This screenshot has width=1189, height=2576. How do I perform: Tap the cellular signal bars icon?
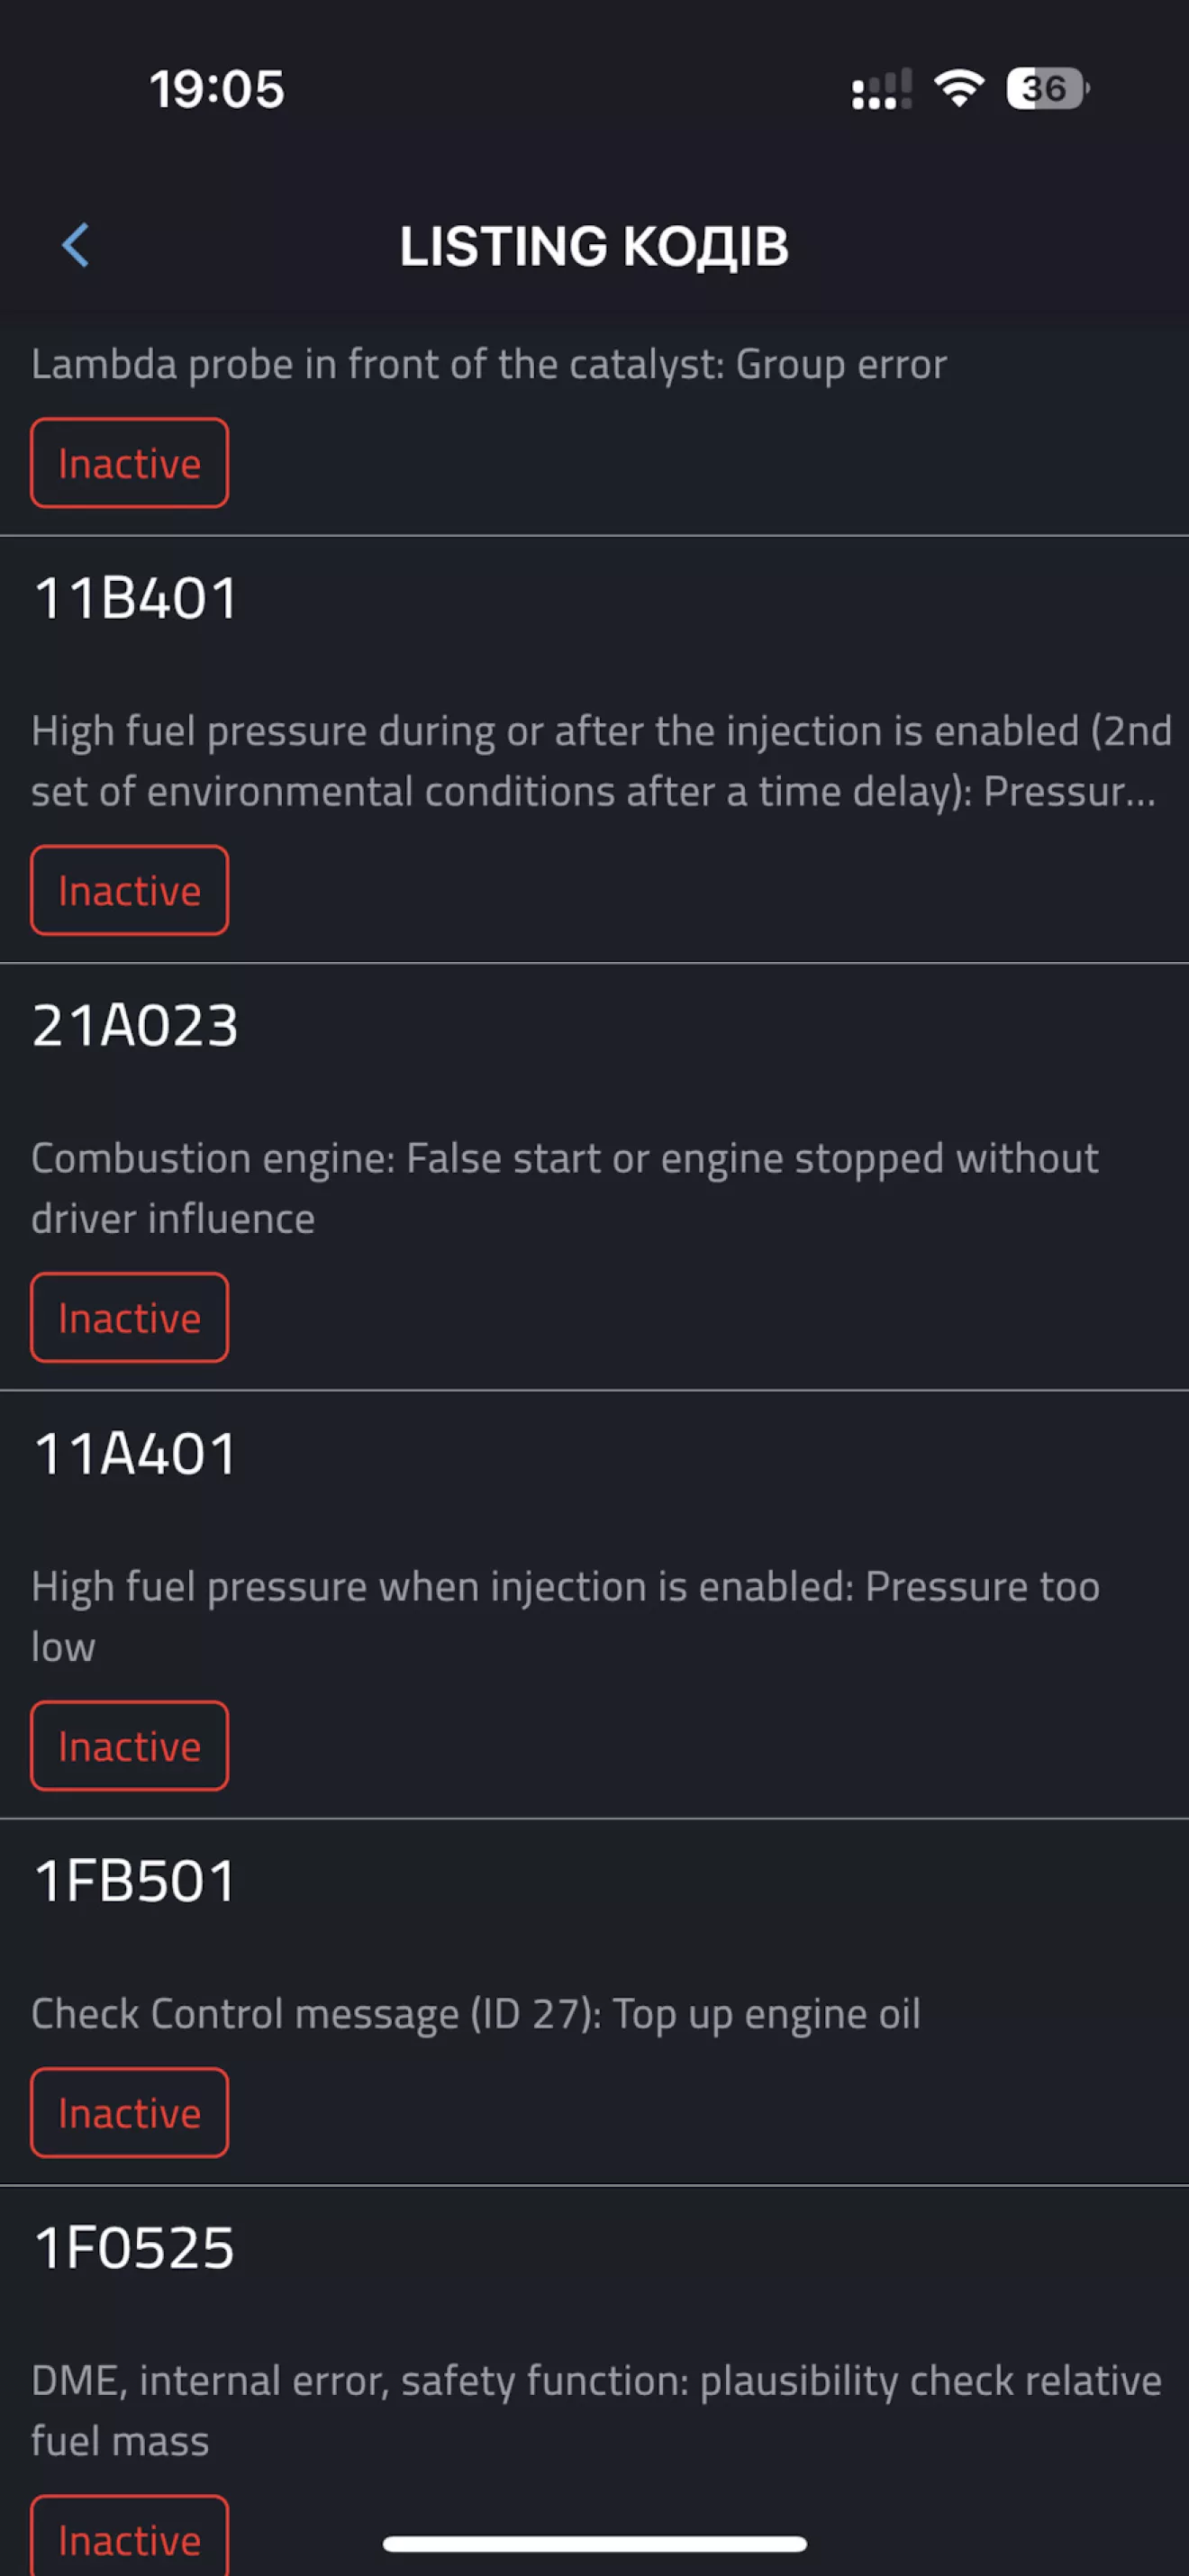[881, 89]
